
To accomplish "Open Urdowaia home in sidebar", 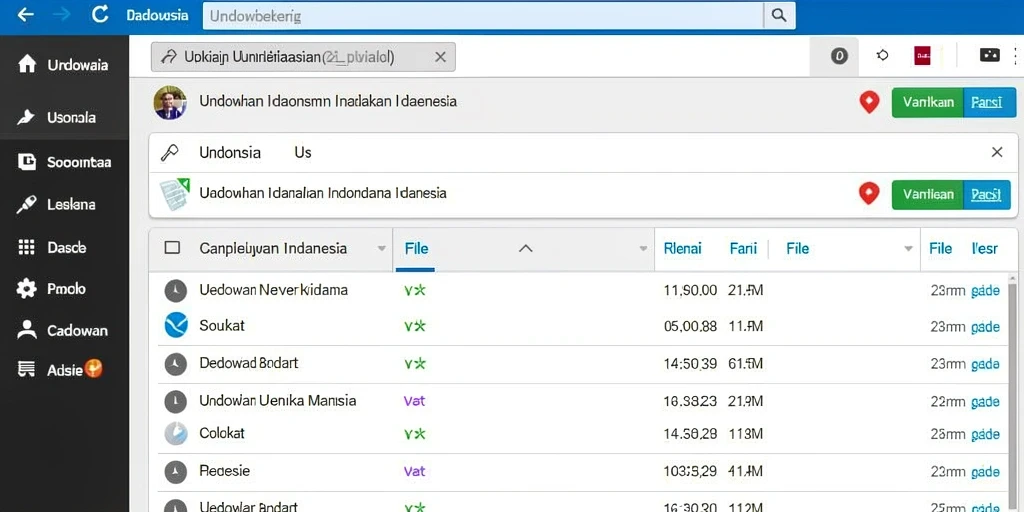I will tap(64, 65).
